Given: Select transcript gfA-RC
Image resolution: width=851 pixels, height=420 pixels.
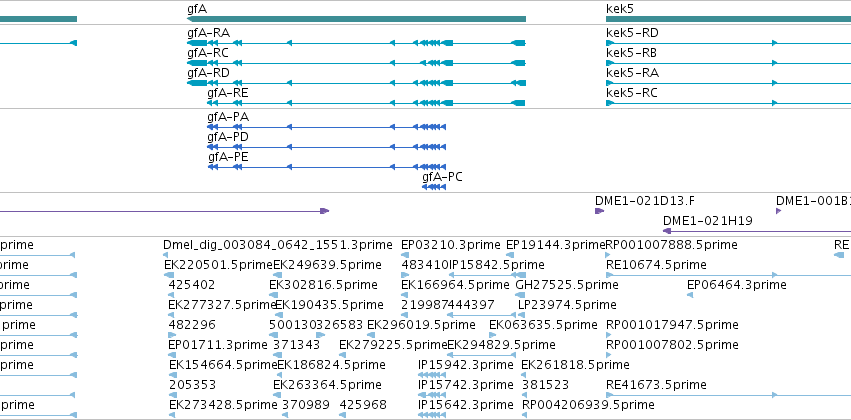Looking at the screenshot, I should click(x=208, y=53).
